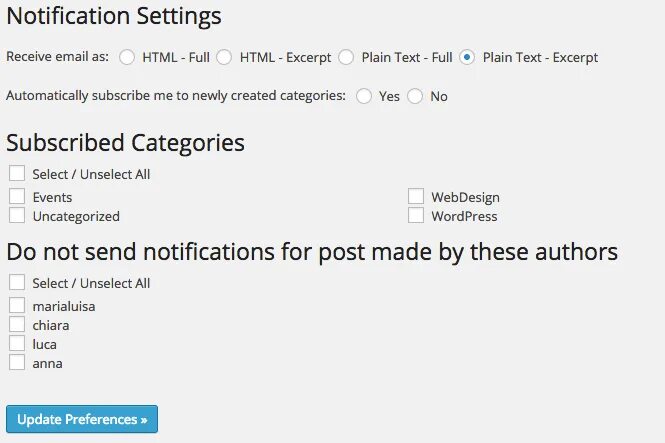Tick the Events category checkbox
Screen dimensions: 665x443
point(17,196)
